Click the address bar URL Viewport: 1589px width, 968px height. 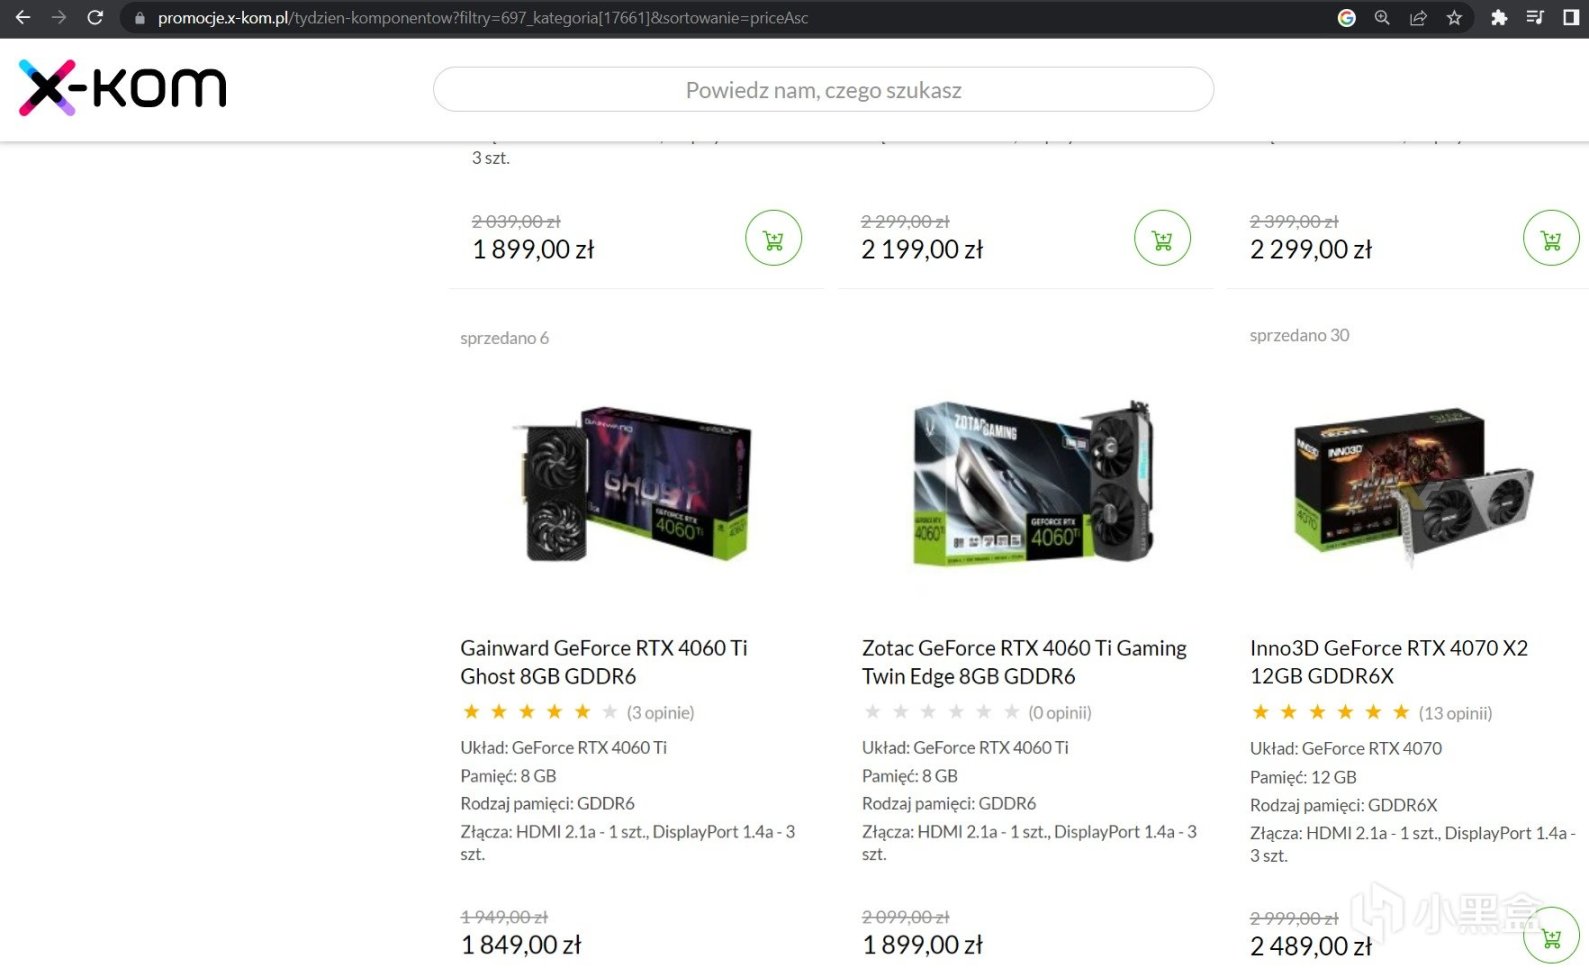click(483, 18)
